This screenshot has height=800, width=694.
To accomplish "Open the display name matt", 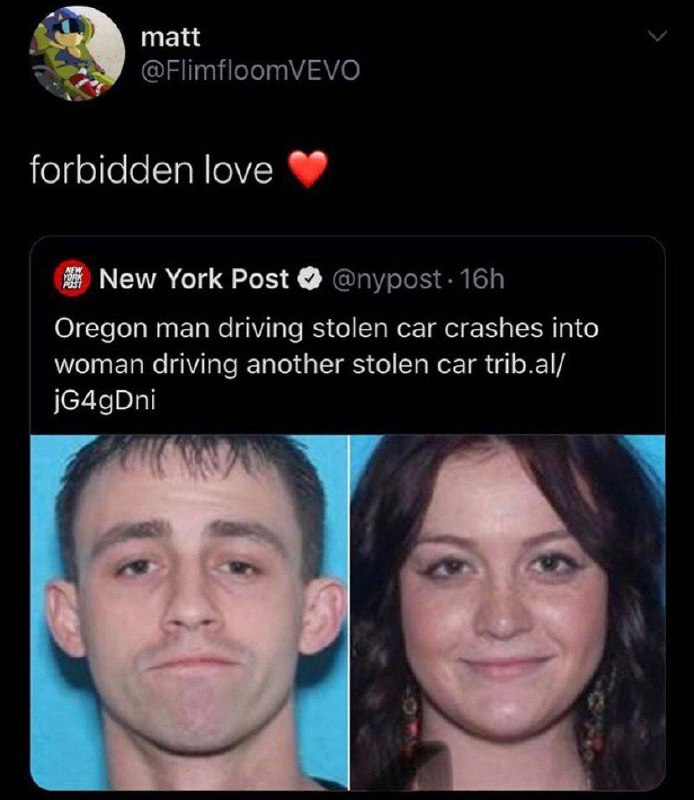I will [x=170, y=37].
